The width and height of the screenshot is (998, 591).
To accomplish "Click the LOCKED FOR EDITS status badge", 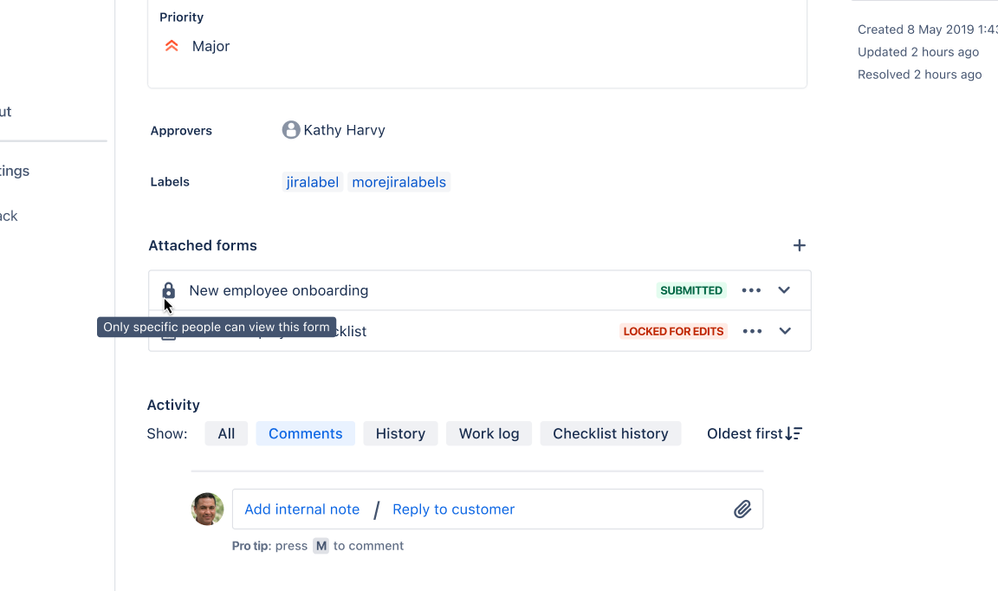I will click(673, 331).
